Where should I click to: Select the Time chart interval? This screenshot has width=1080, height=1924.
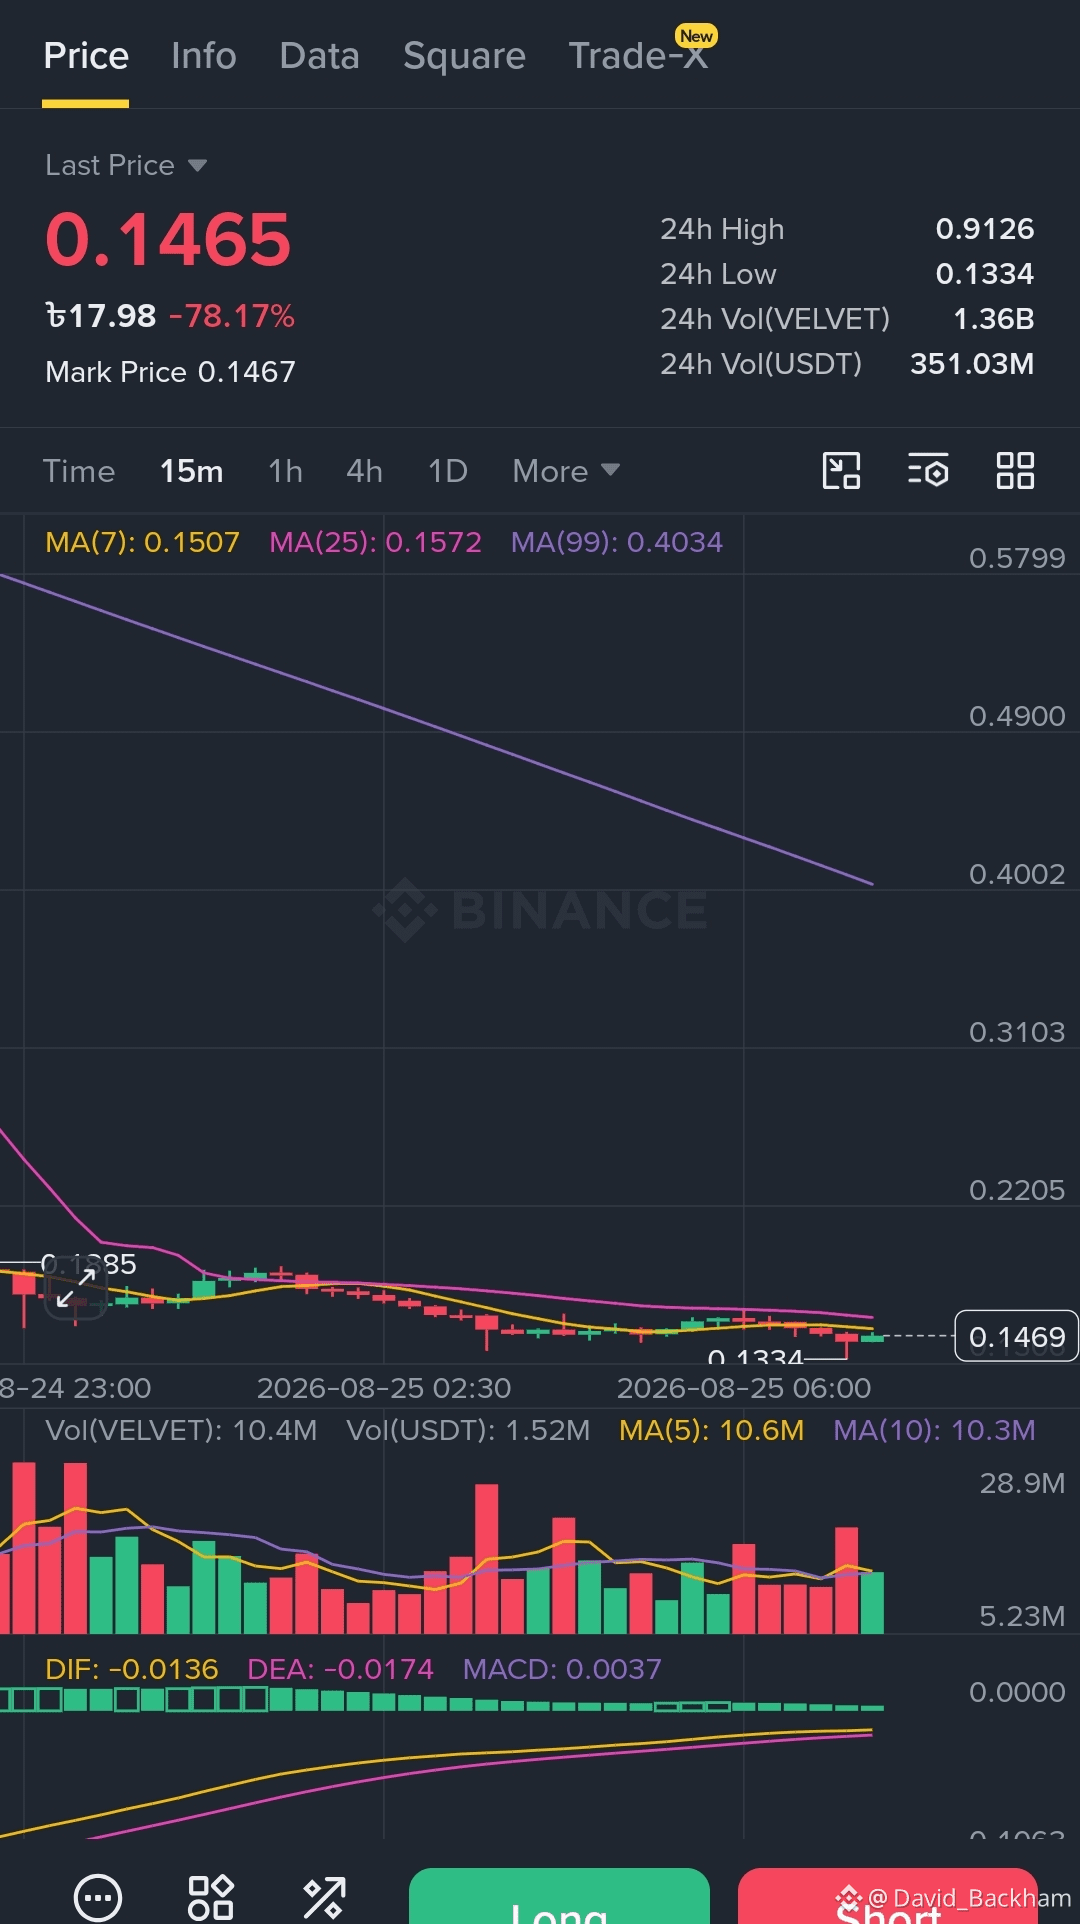[79, 471]
